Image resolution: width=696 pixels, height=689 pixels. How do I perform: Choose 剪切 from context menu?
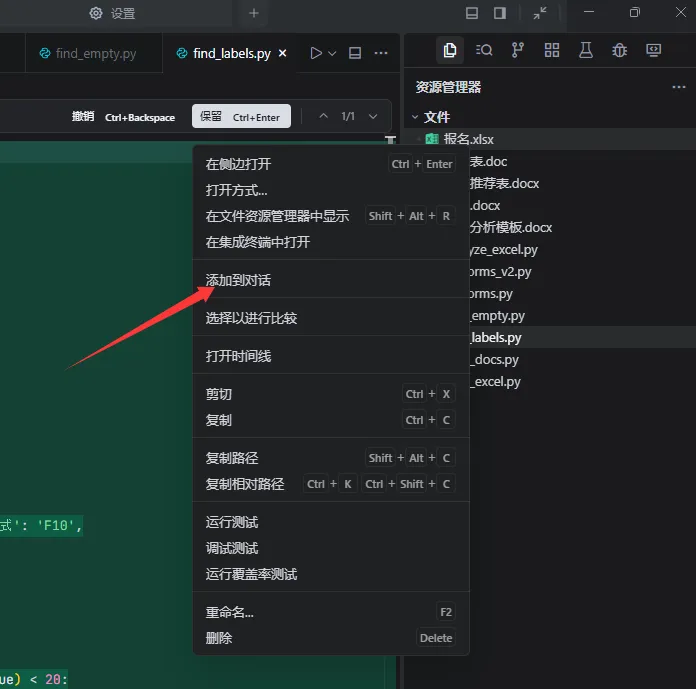[x=331, y=394]
